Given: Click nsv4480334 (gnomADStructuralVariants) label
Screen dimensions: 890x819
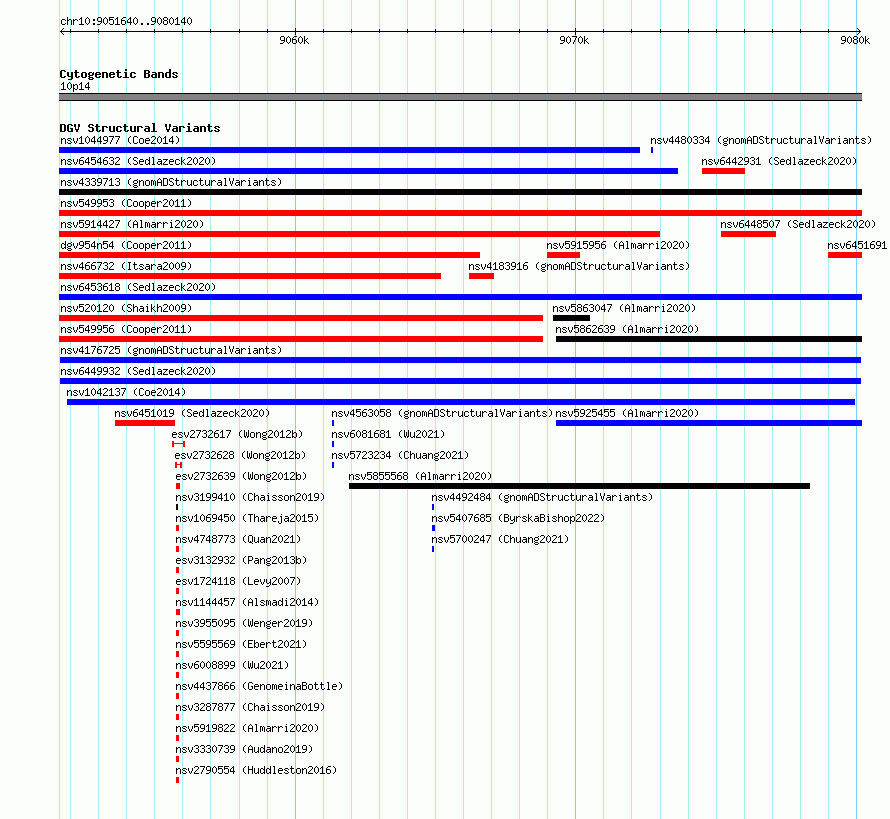Looking at the screenshot, I should [x=761, y=140].
